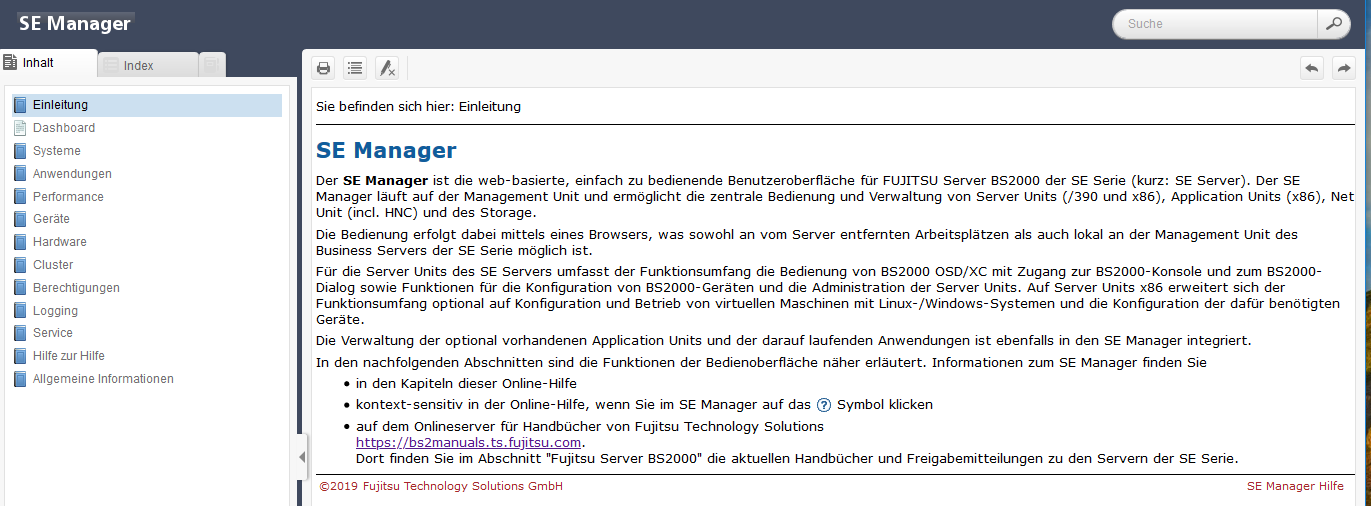1371x506 pixels.
Task: Click the ©2019 Fujitsu Technology Solutions GmbH footer
Action: [x=441, y=486]
